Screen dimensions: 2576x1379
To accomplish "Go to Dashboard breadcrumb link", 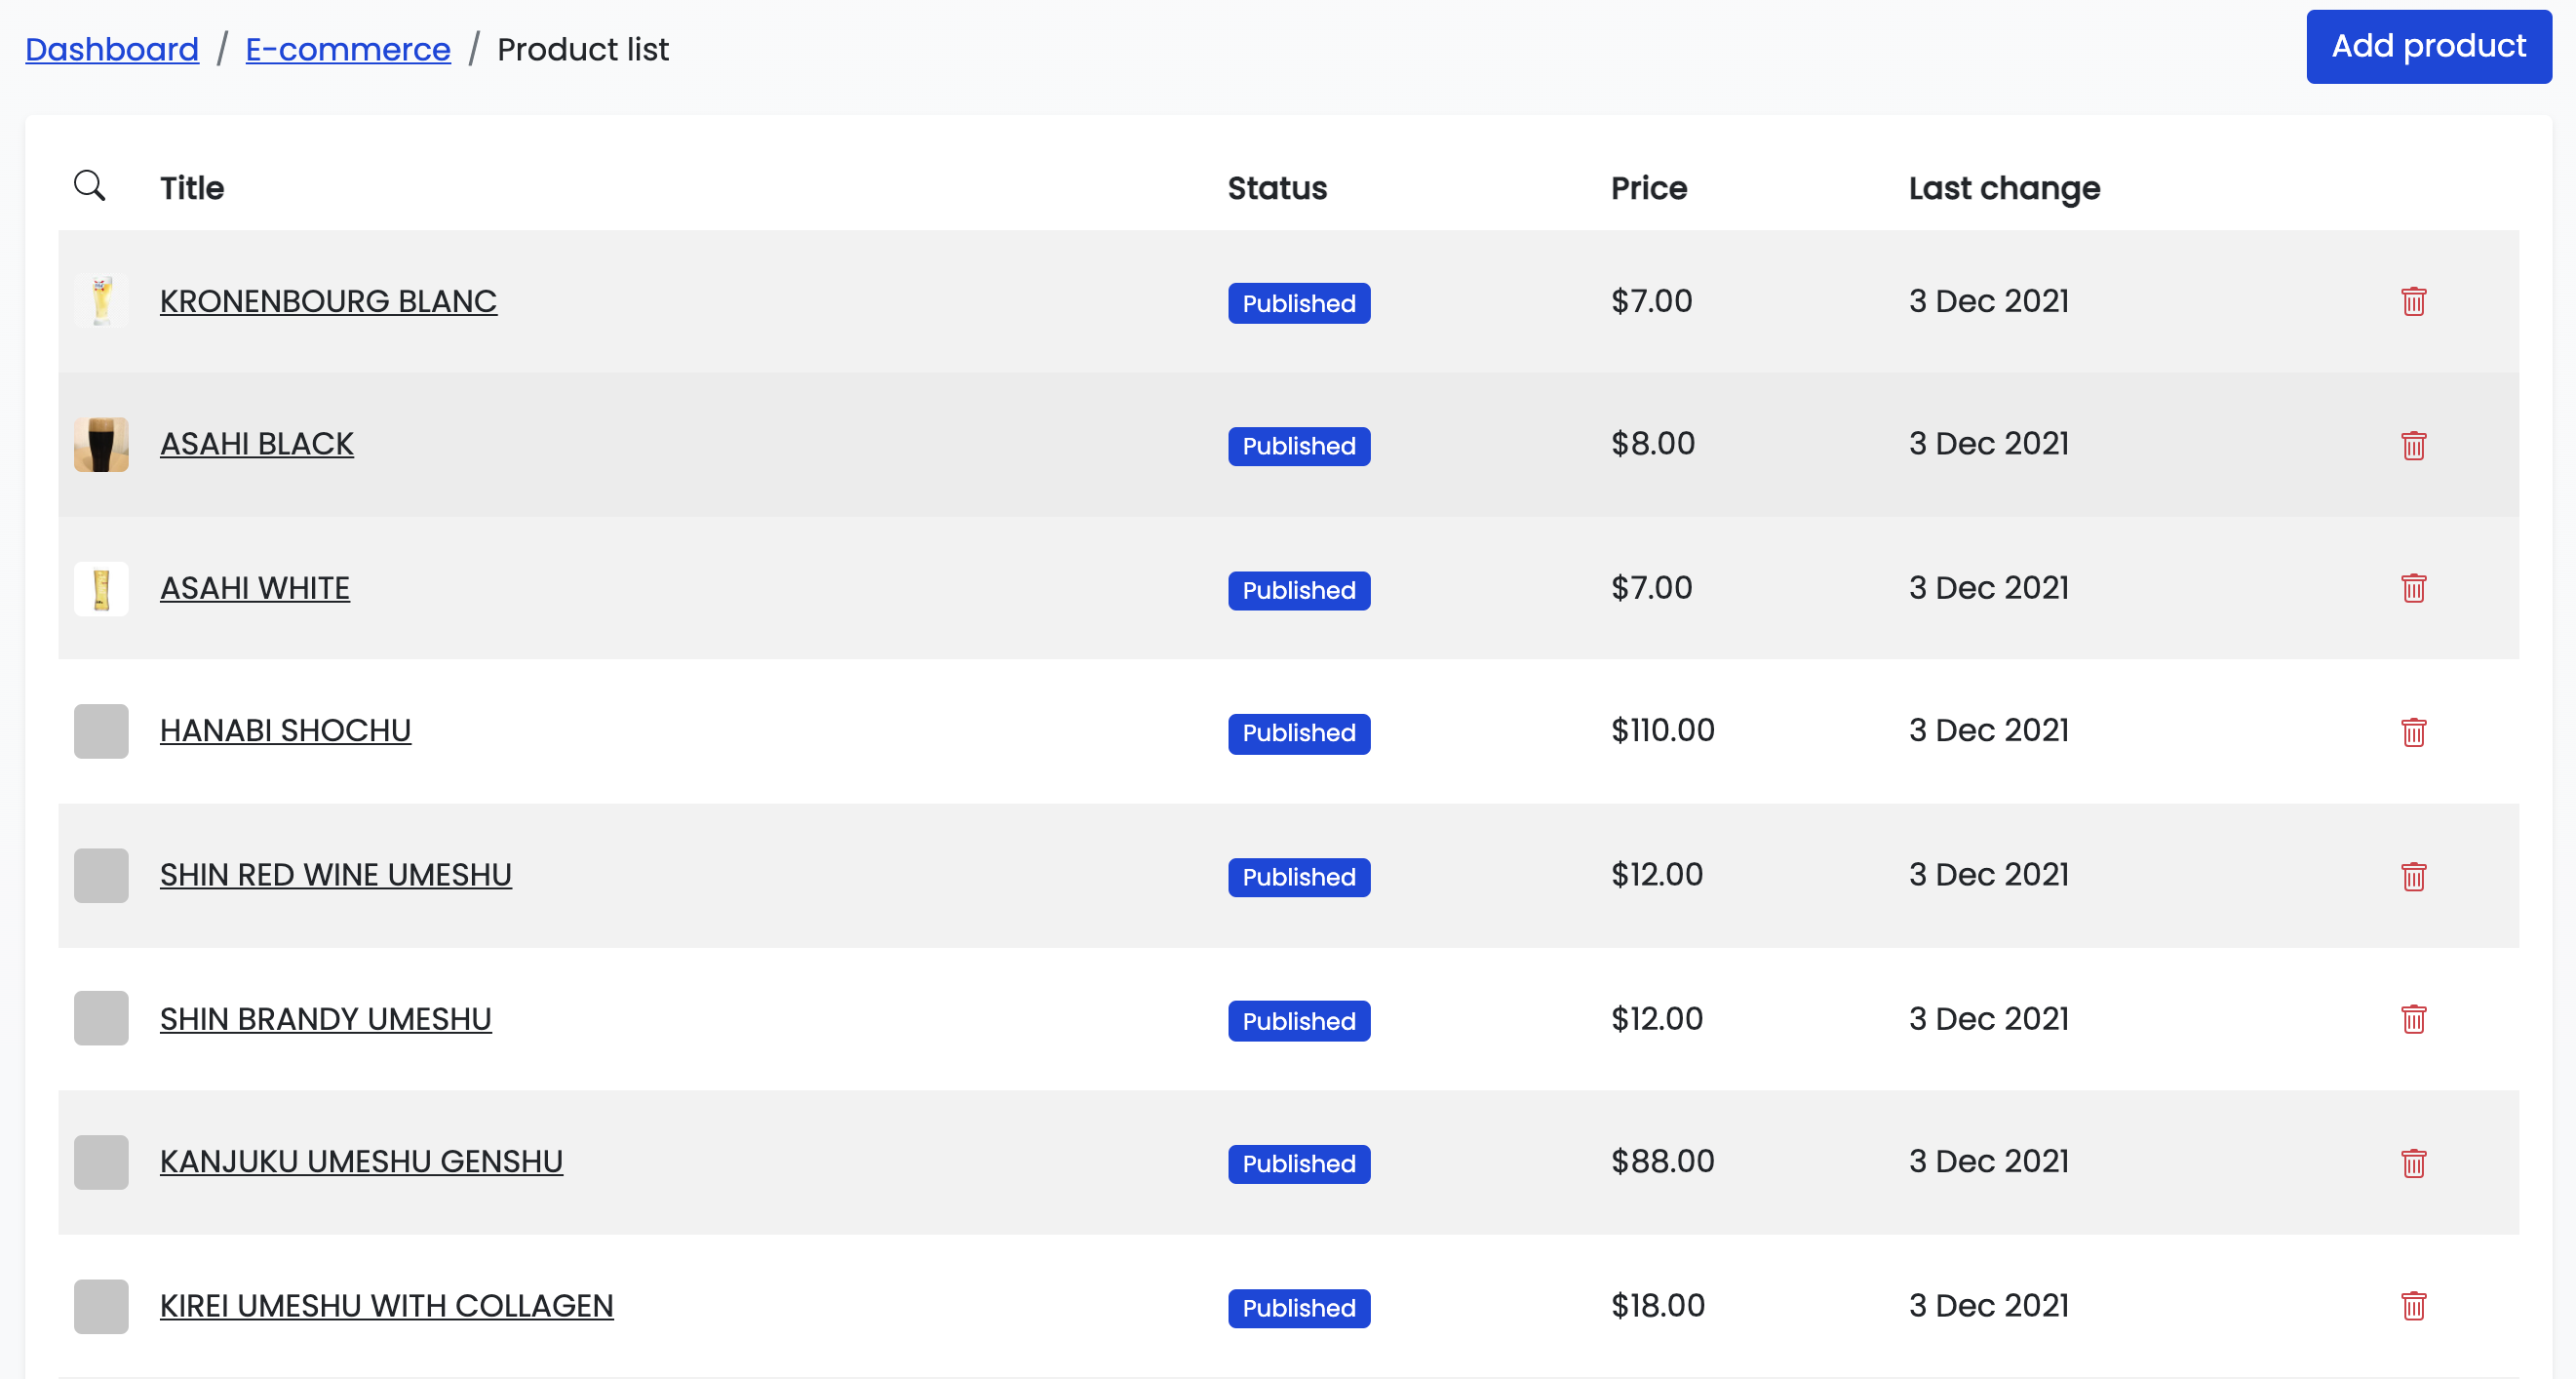I will [112, 49].
